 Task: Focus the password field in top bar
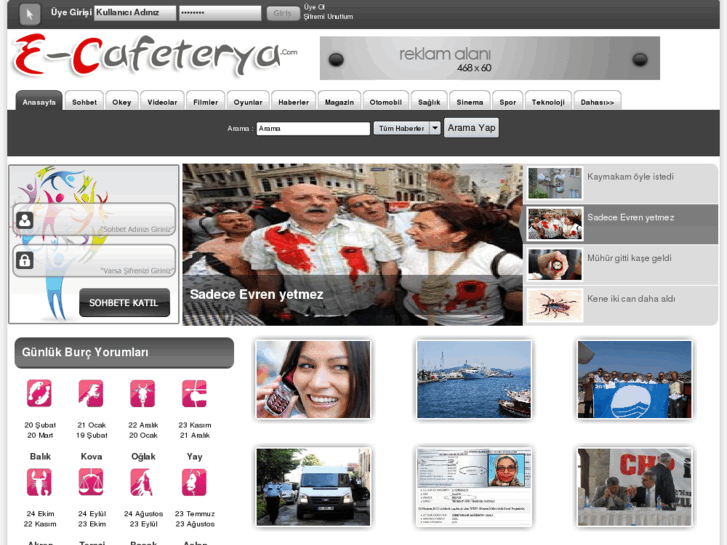220,13
